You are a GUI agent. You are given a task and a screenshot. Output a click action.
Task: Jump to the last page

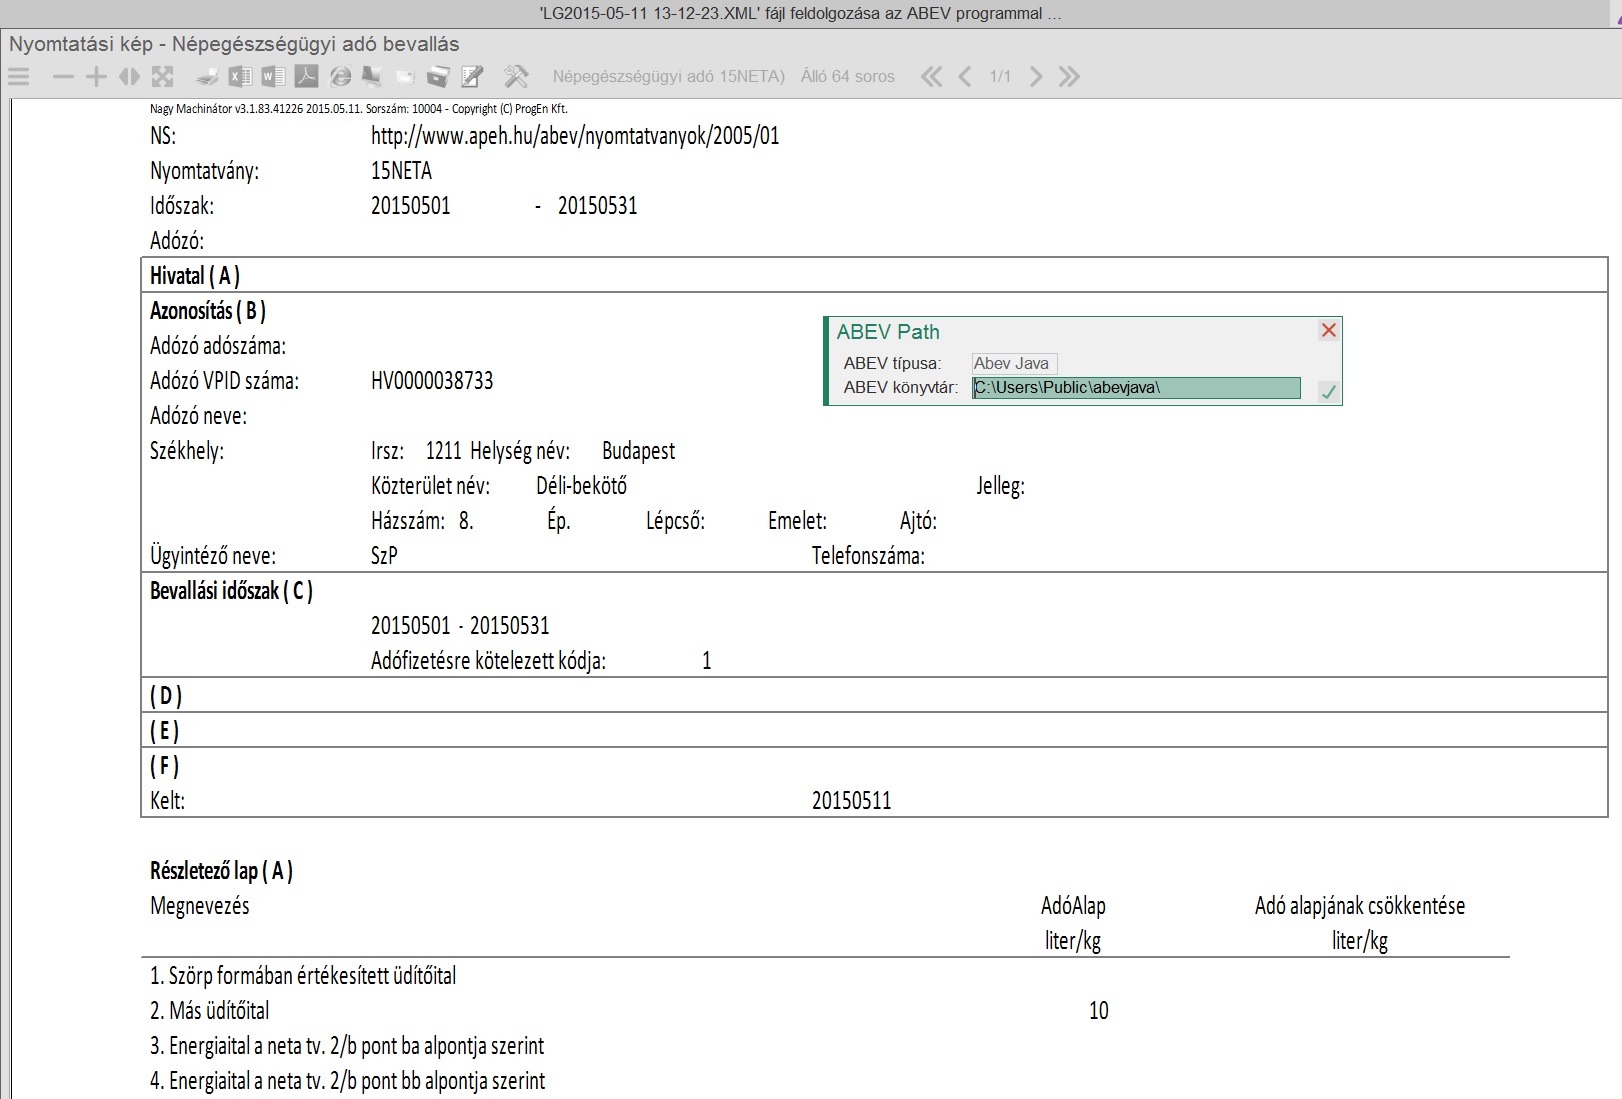pyautogui.click(x=1069, y=77)
